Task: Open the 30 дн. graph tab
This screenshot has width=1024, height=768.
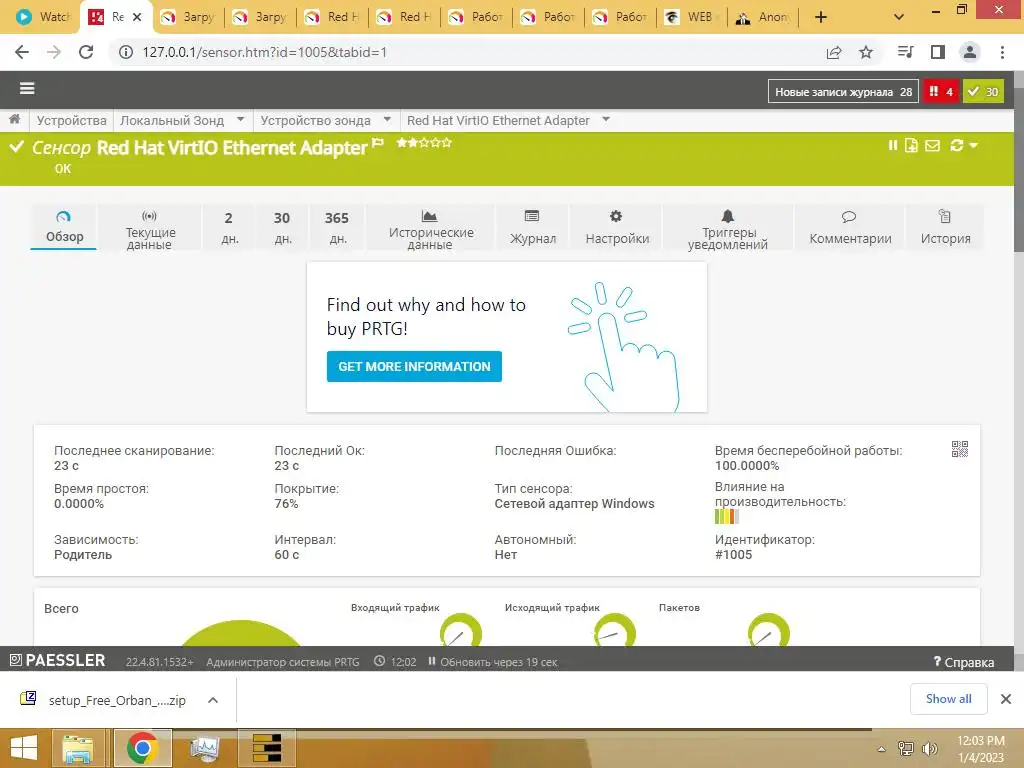Action: click(x=282, y=227)
